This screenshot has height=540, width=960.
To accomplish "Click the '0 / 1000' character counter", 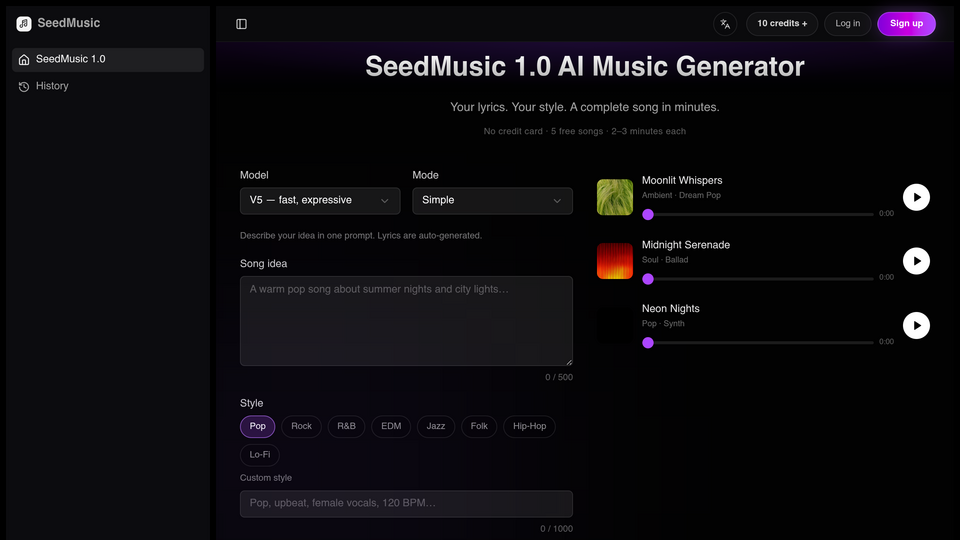I will click(x=557, y=529).
